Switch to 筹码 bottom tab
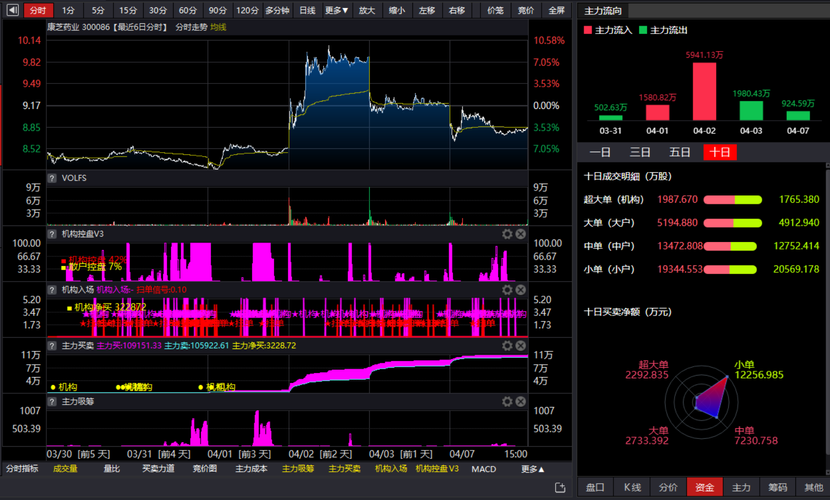This screenshot has height=500, width=830. (x=778, y=487)
